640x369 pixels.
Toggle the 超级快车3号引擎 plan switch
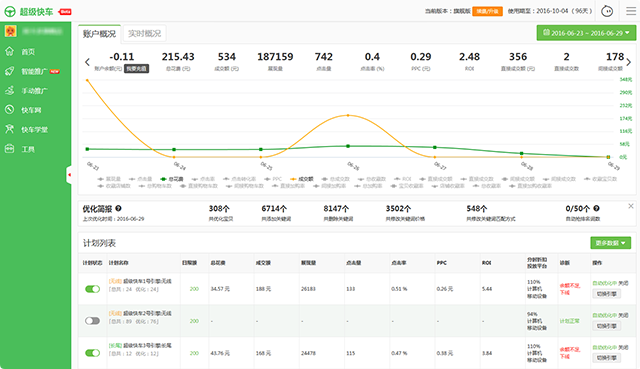coord(92,353)
